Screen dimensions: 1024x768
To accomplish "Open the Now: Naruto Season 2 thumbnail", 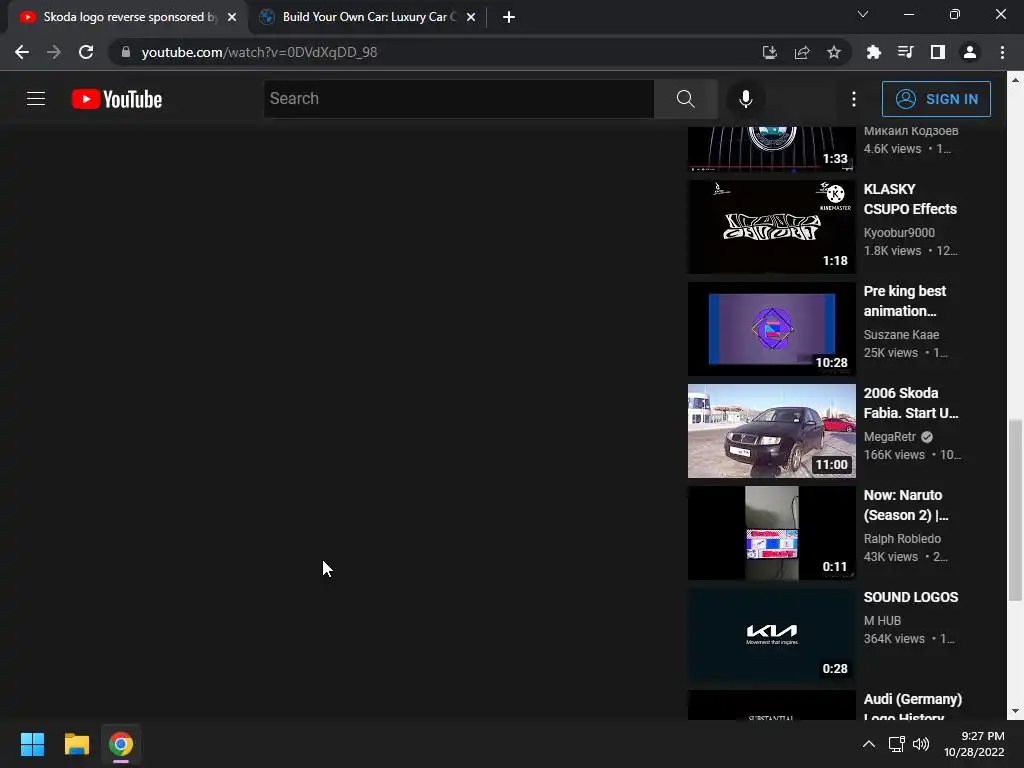I will pos(771,532).
